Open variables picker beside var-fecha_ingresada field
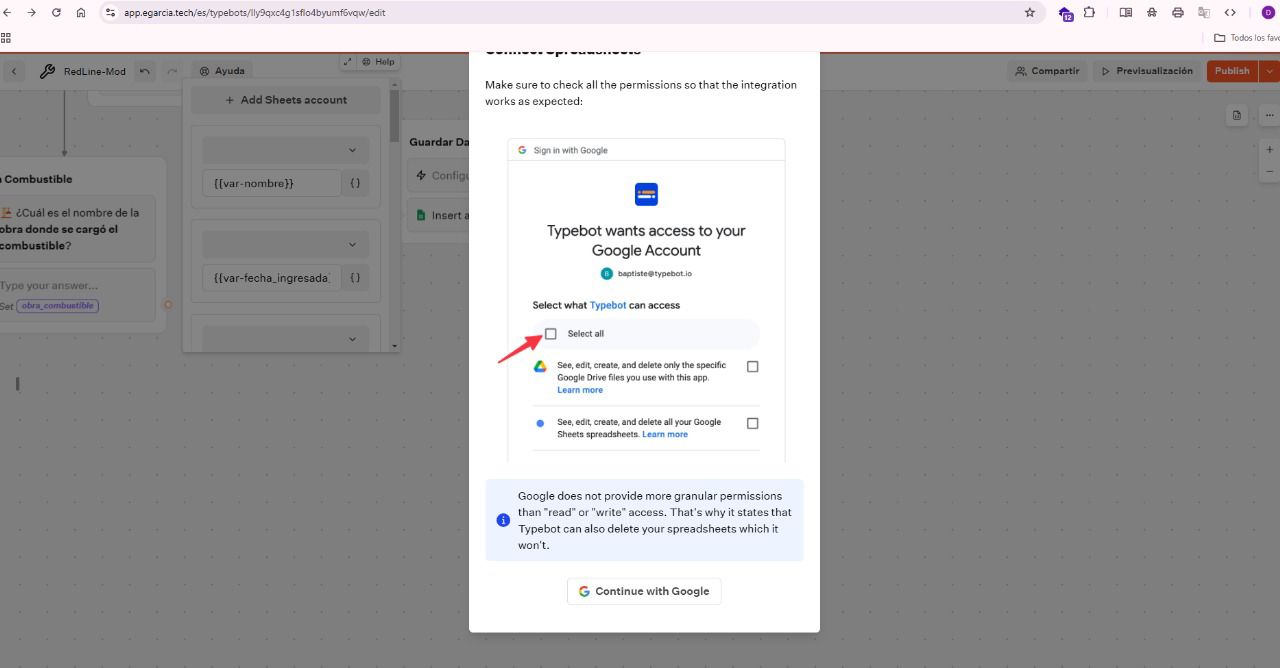 355,277
